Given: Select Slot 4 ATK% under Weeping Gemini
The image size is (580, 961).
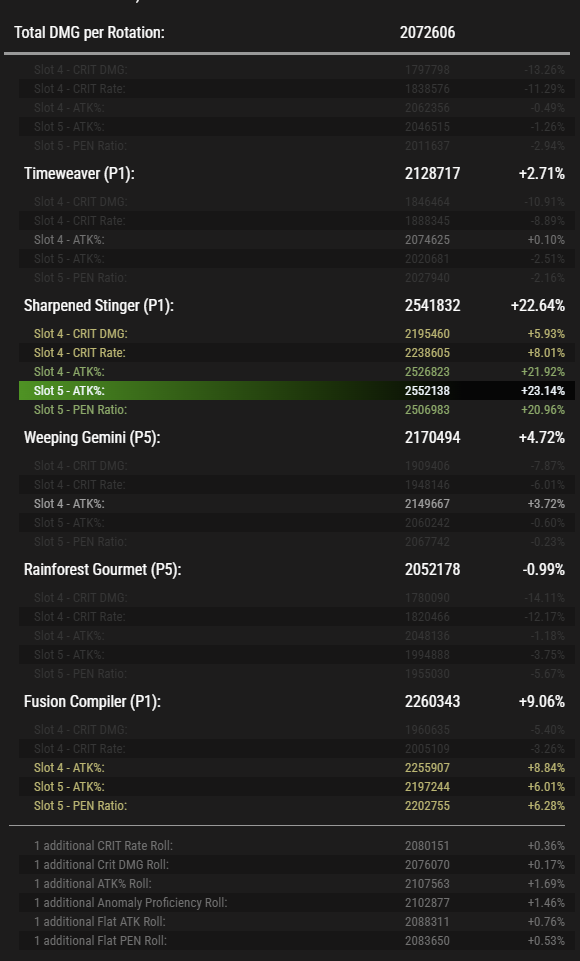Looking at the screenshot, I should pyautogui.click(x=297, y=504).
